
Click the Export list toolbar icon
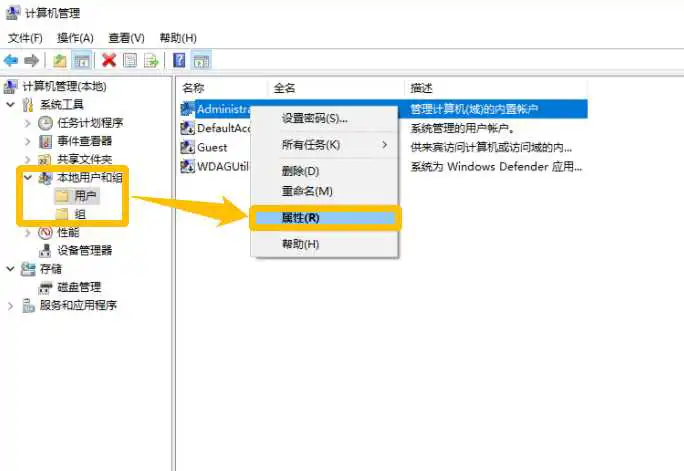(x=151, y=61)
